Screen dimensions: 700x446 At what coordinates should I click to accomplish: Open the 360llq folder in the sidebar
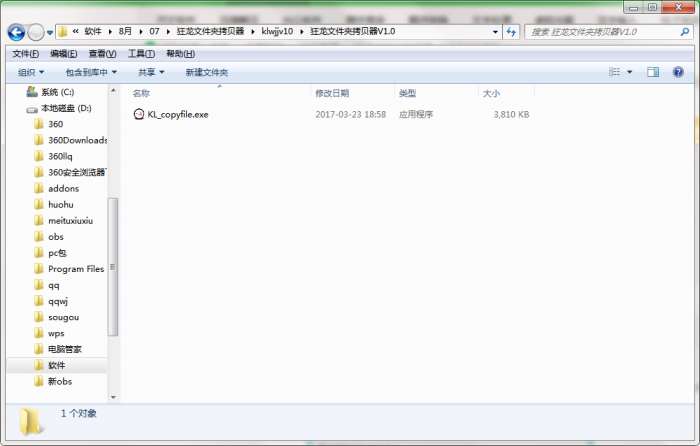click(60, 156)
